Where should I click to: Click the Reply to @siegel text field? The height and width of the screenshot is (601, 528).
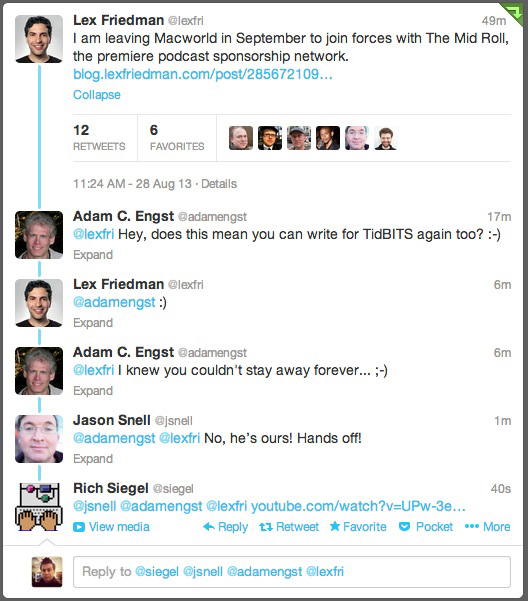click(292, 572)
